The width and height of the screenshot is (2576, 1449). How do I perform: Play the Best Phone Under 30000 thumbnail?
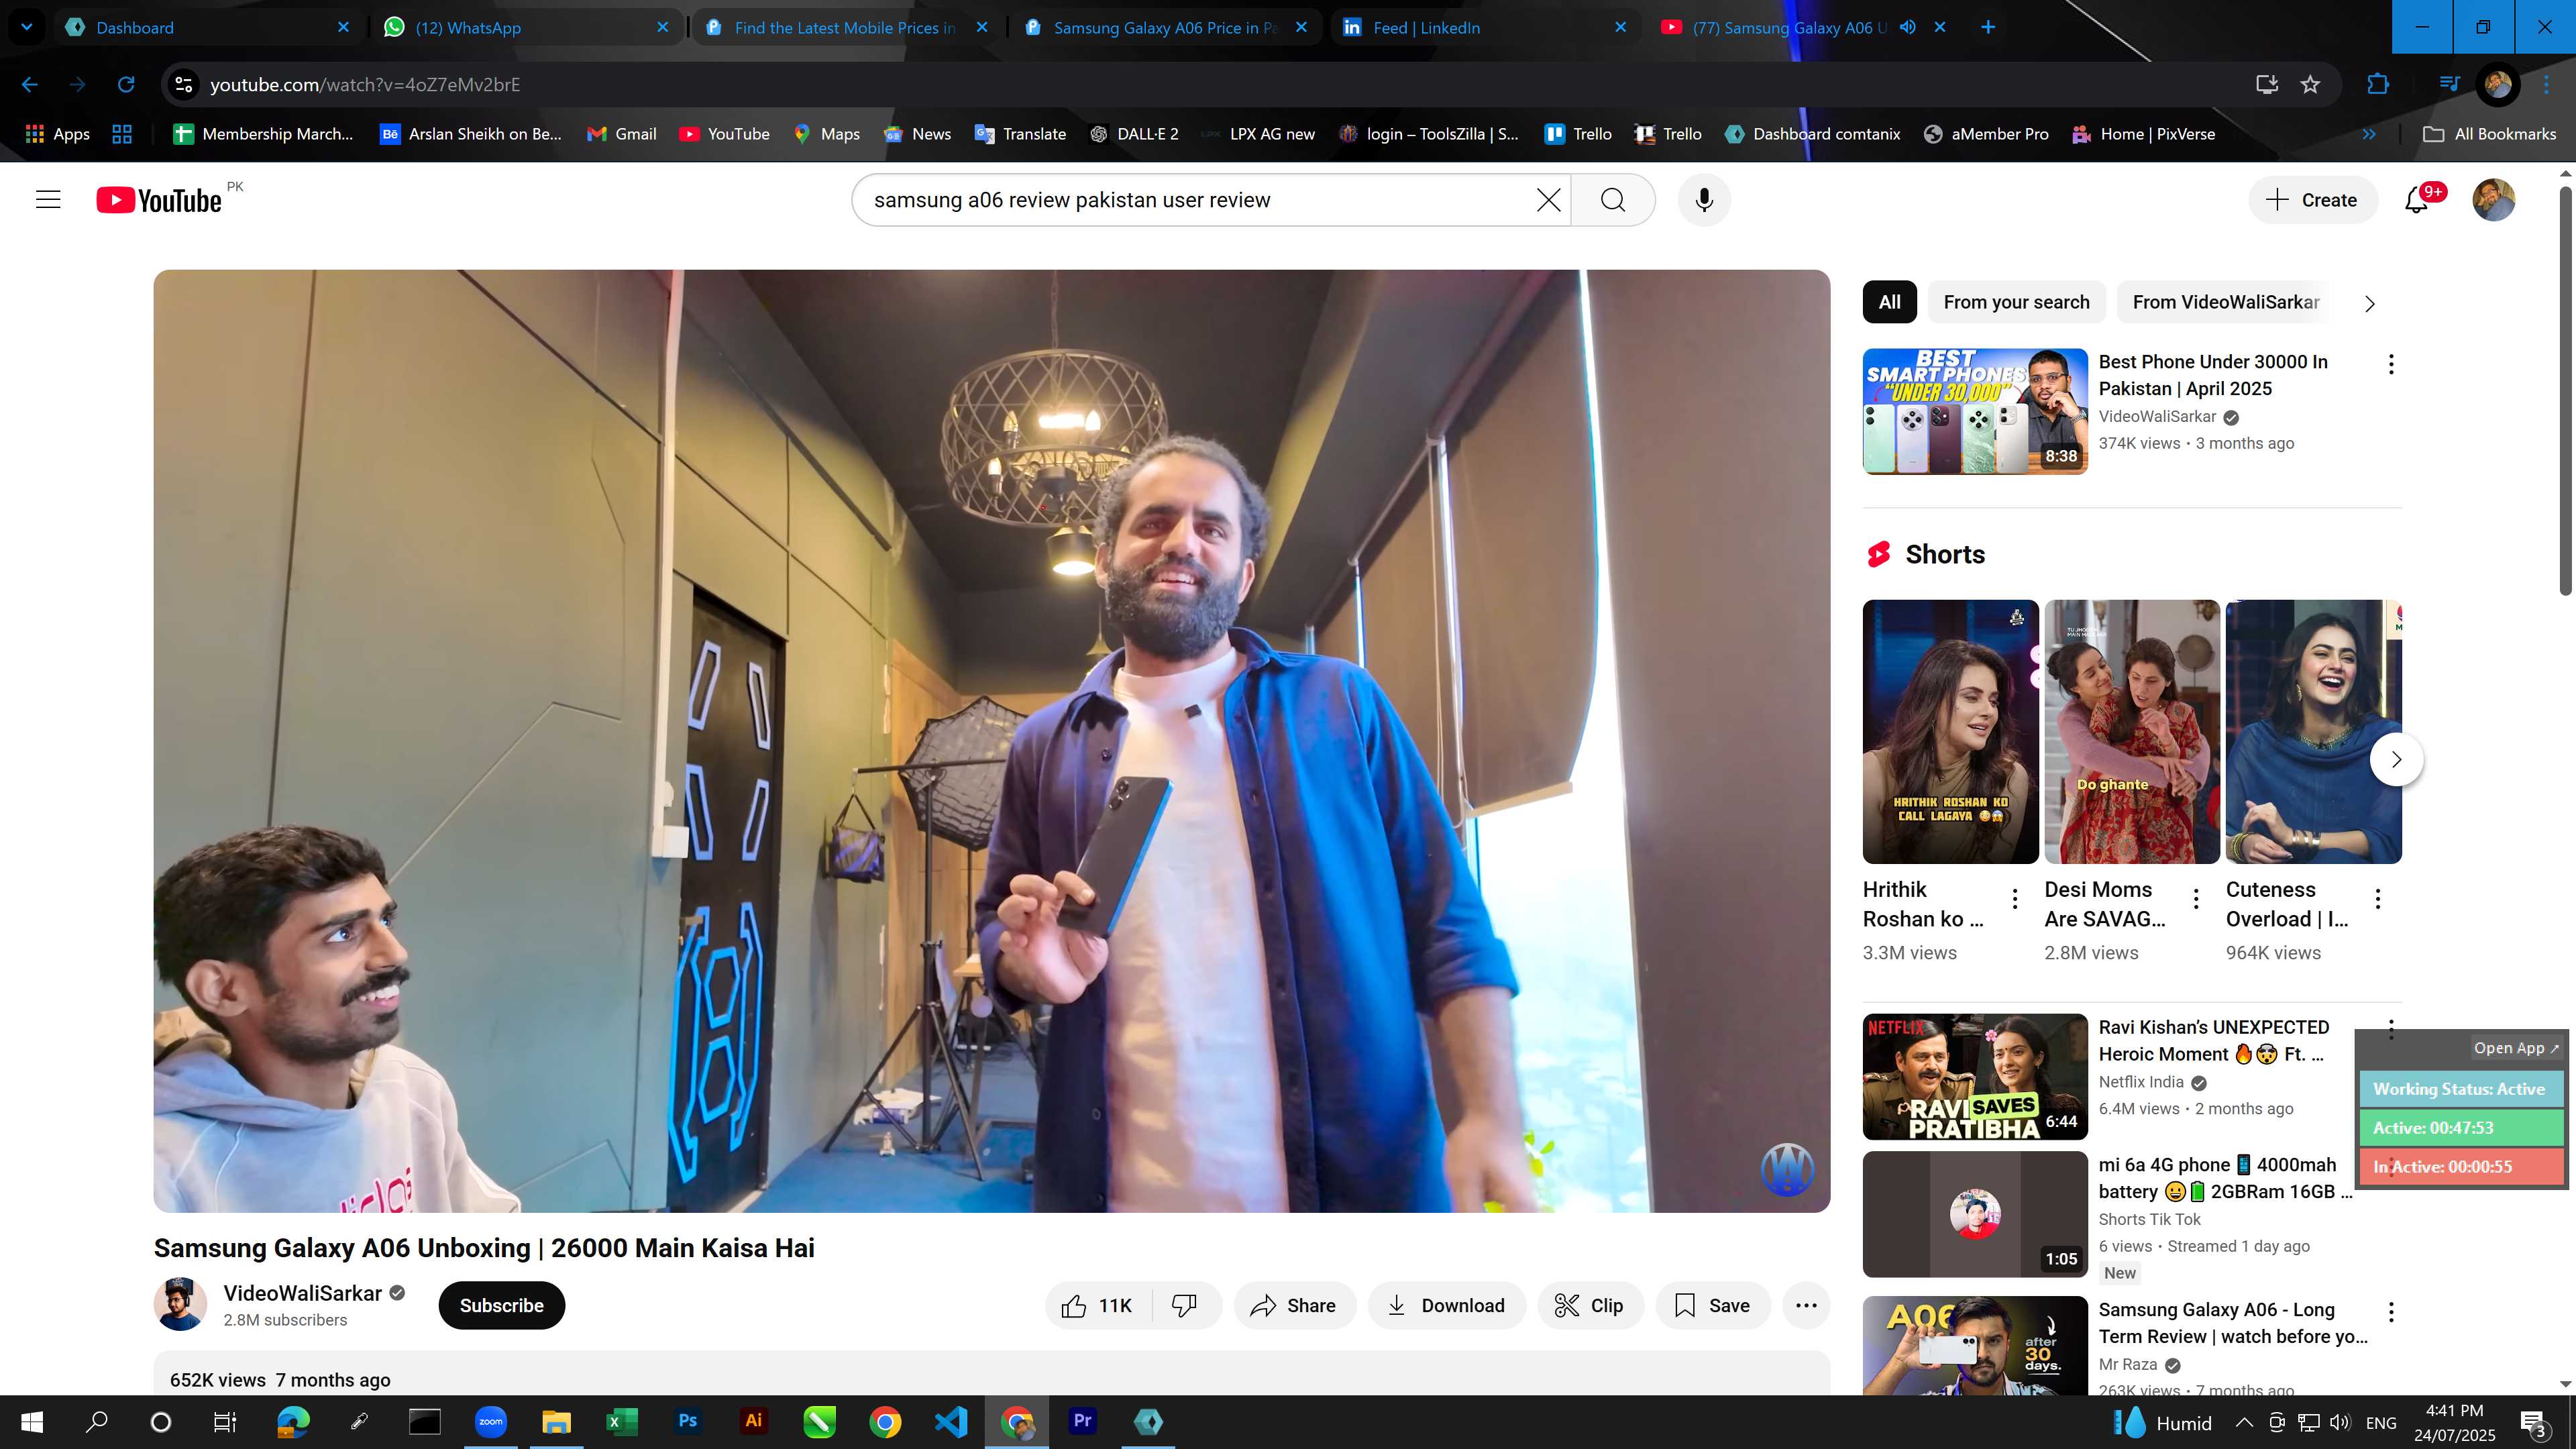pyautogui.click(x=1975, y=411)
